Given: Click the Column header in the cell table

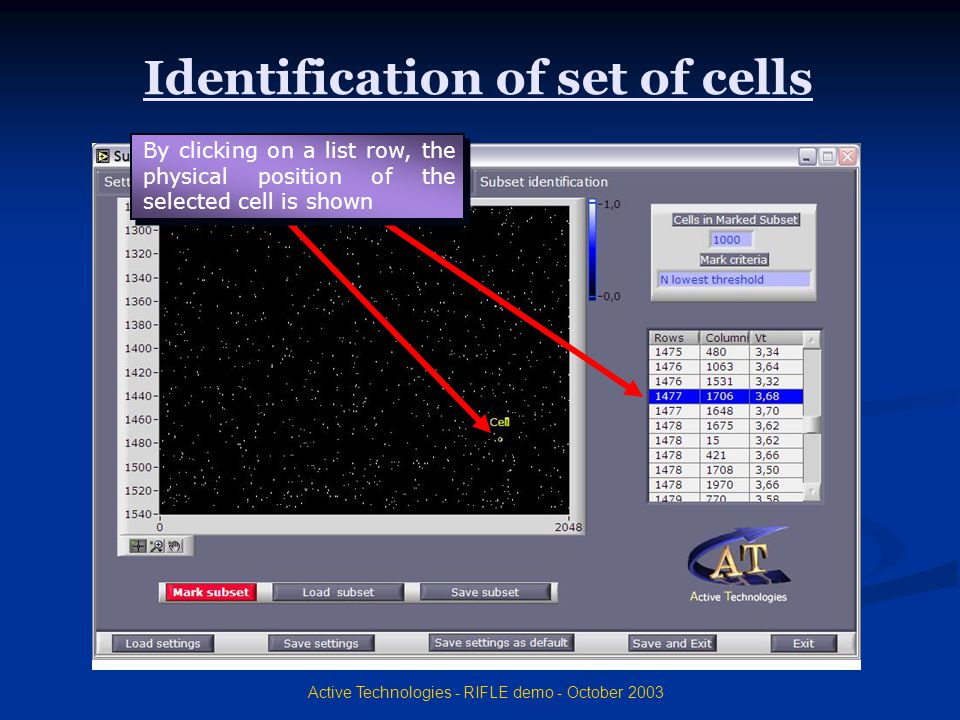Looking at the screenshot, I should click(x=725, y=338).
